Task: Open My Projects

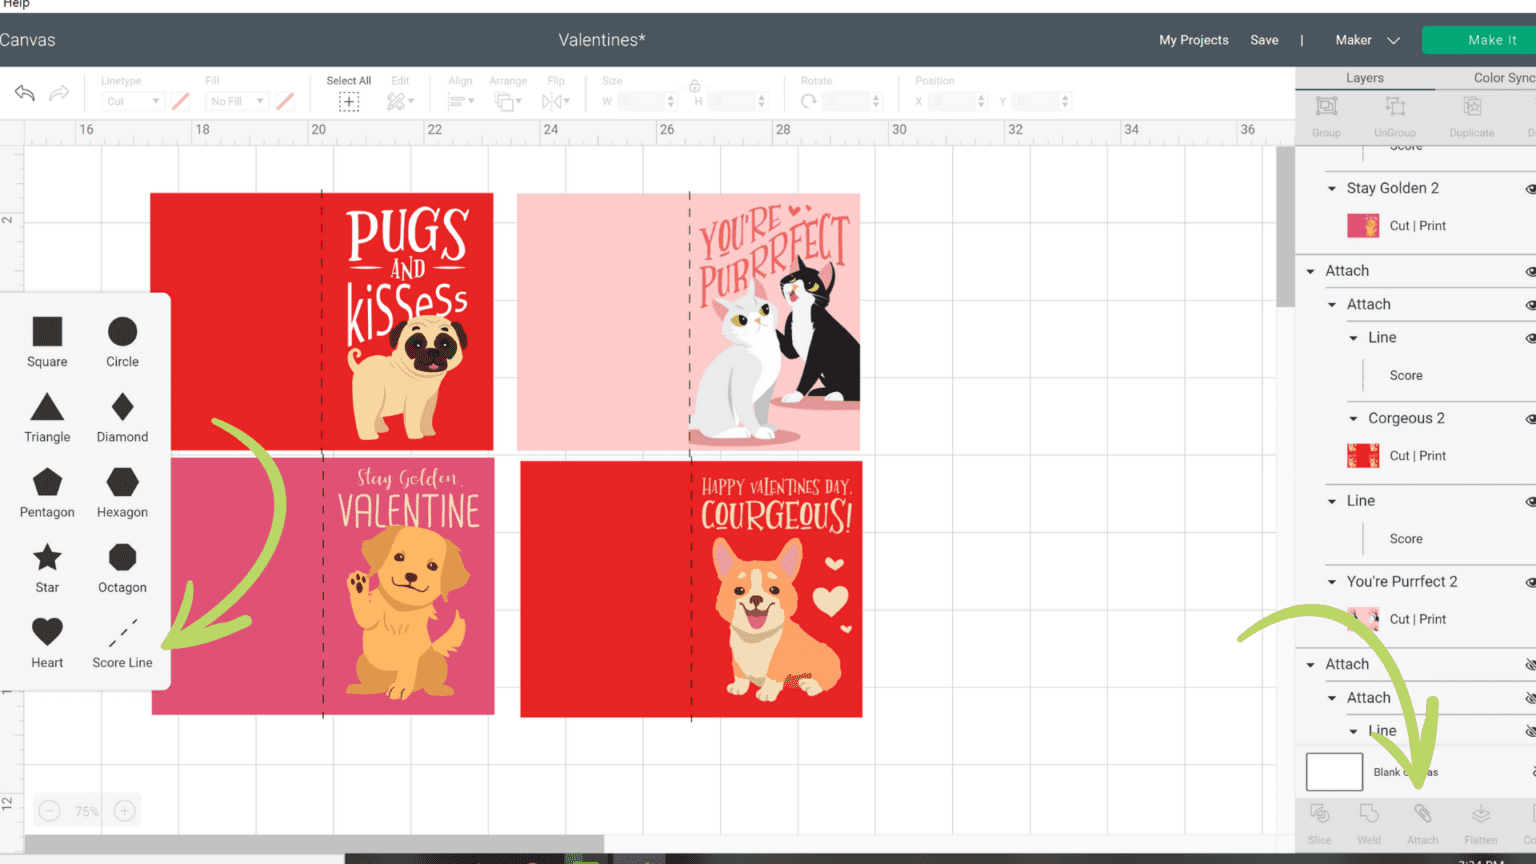Action: pos(1194,40)
